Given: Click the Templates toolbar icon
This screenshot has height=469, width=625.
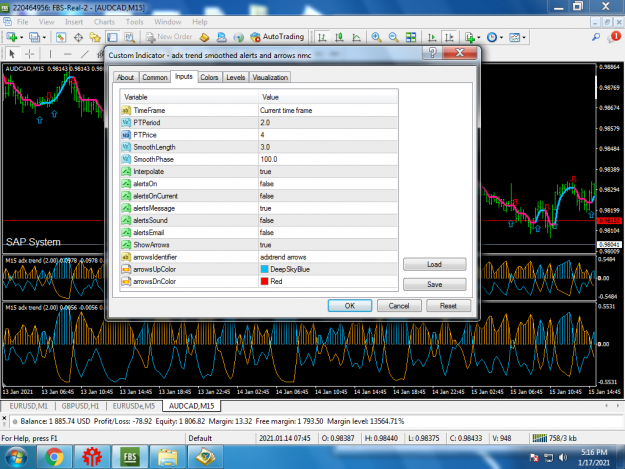Looking at the screenshot, I should click(x=515, y=37).
